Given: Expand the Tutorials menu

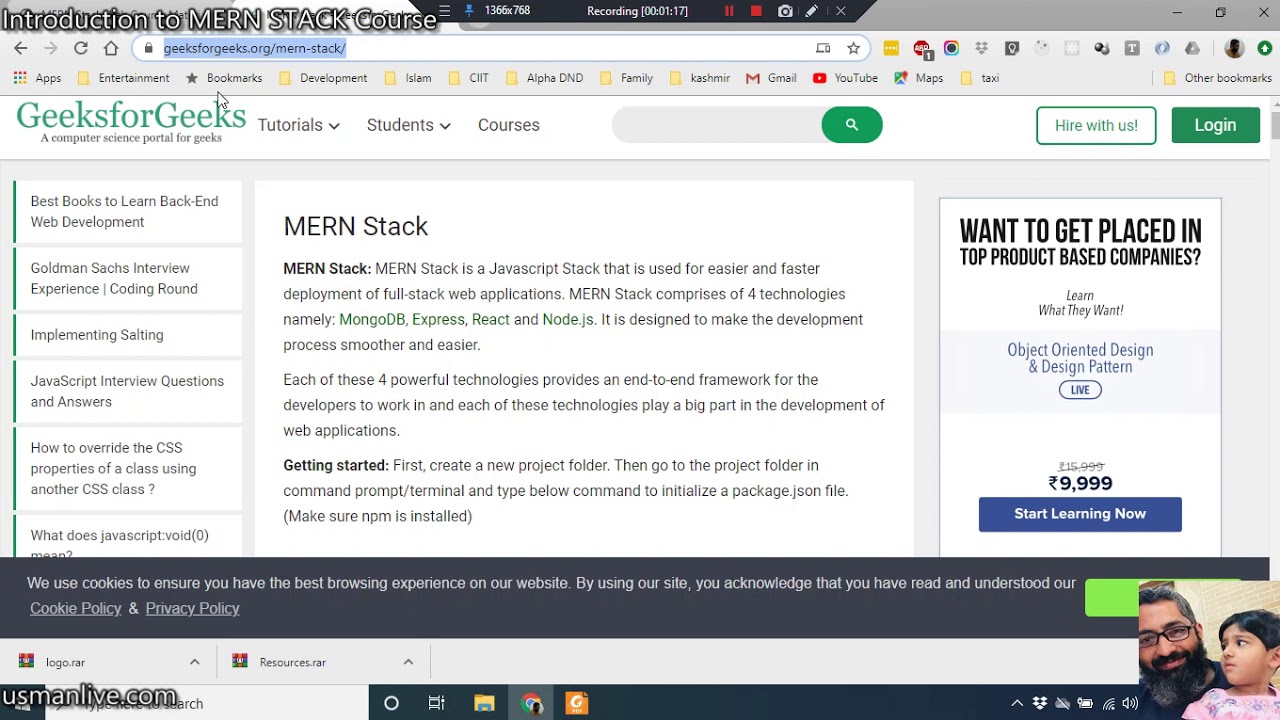Looking at the screenshot, I should click(x=298, y=125).
